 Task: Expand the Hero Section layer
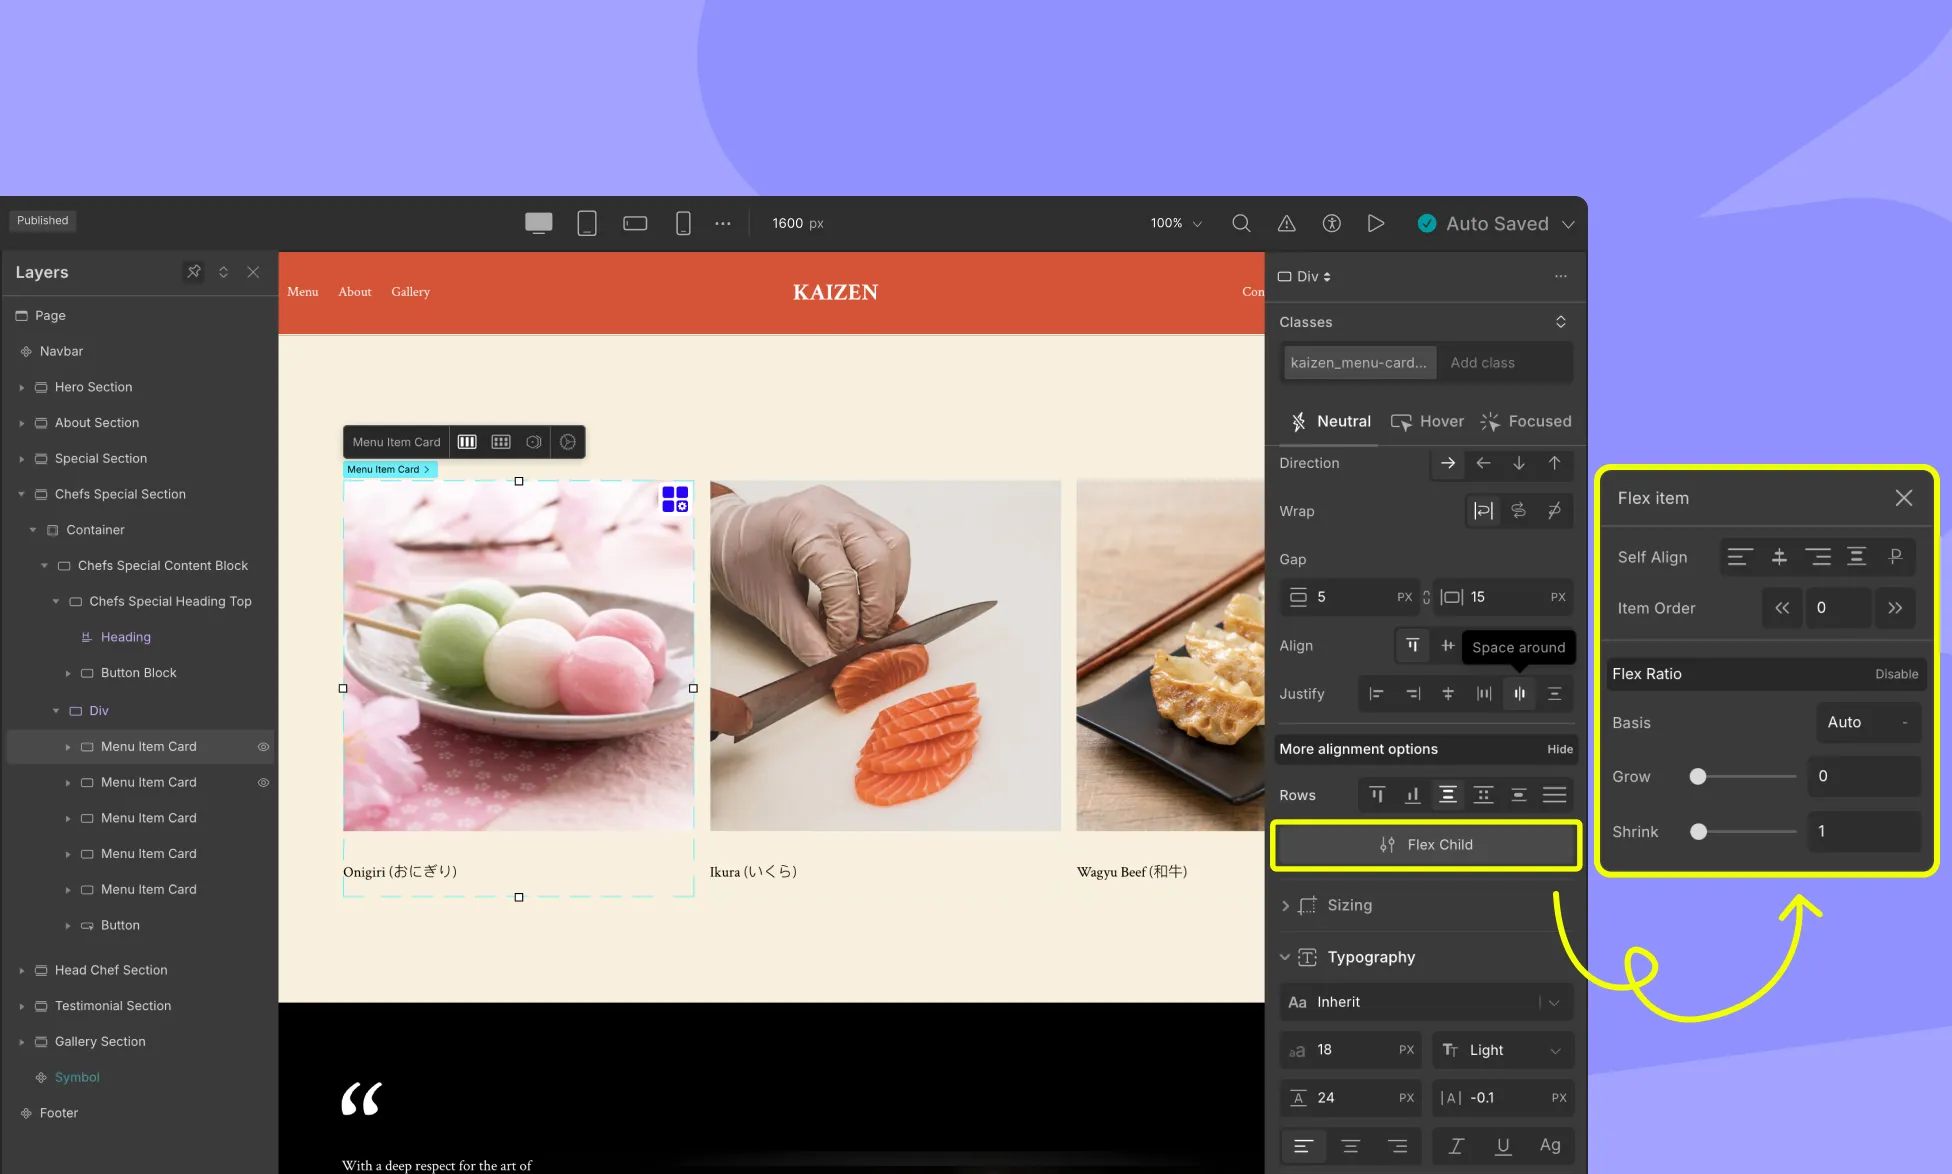[x=22, y=387]
